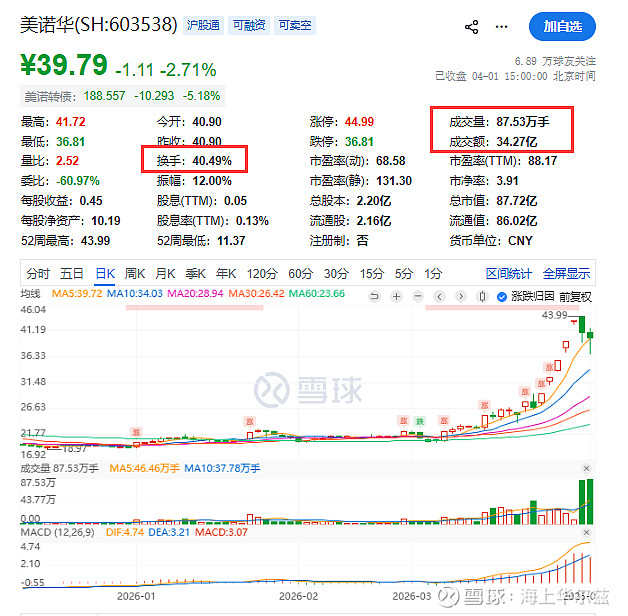Move chart left with the left arrow icon

point(440,296)
